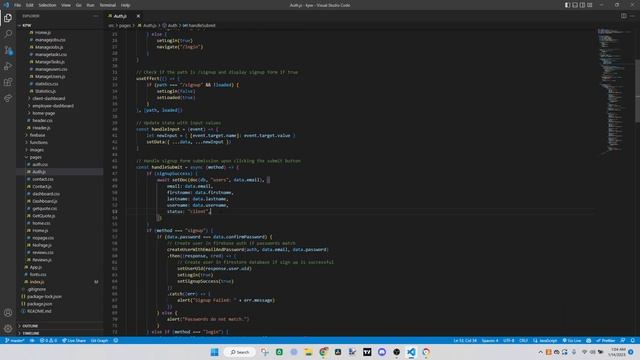Expand the images folder
Image resolution: width=640 pixels, height=360 pixels.
[x=36, y=150]
